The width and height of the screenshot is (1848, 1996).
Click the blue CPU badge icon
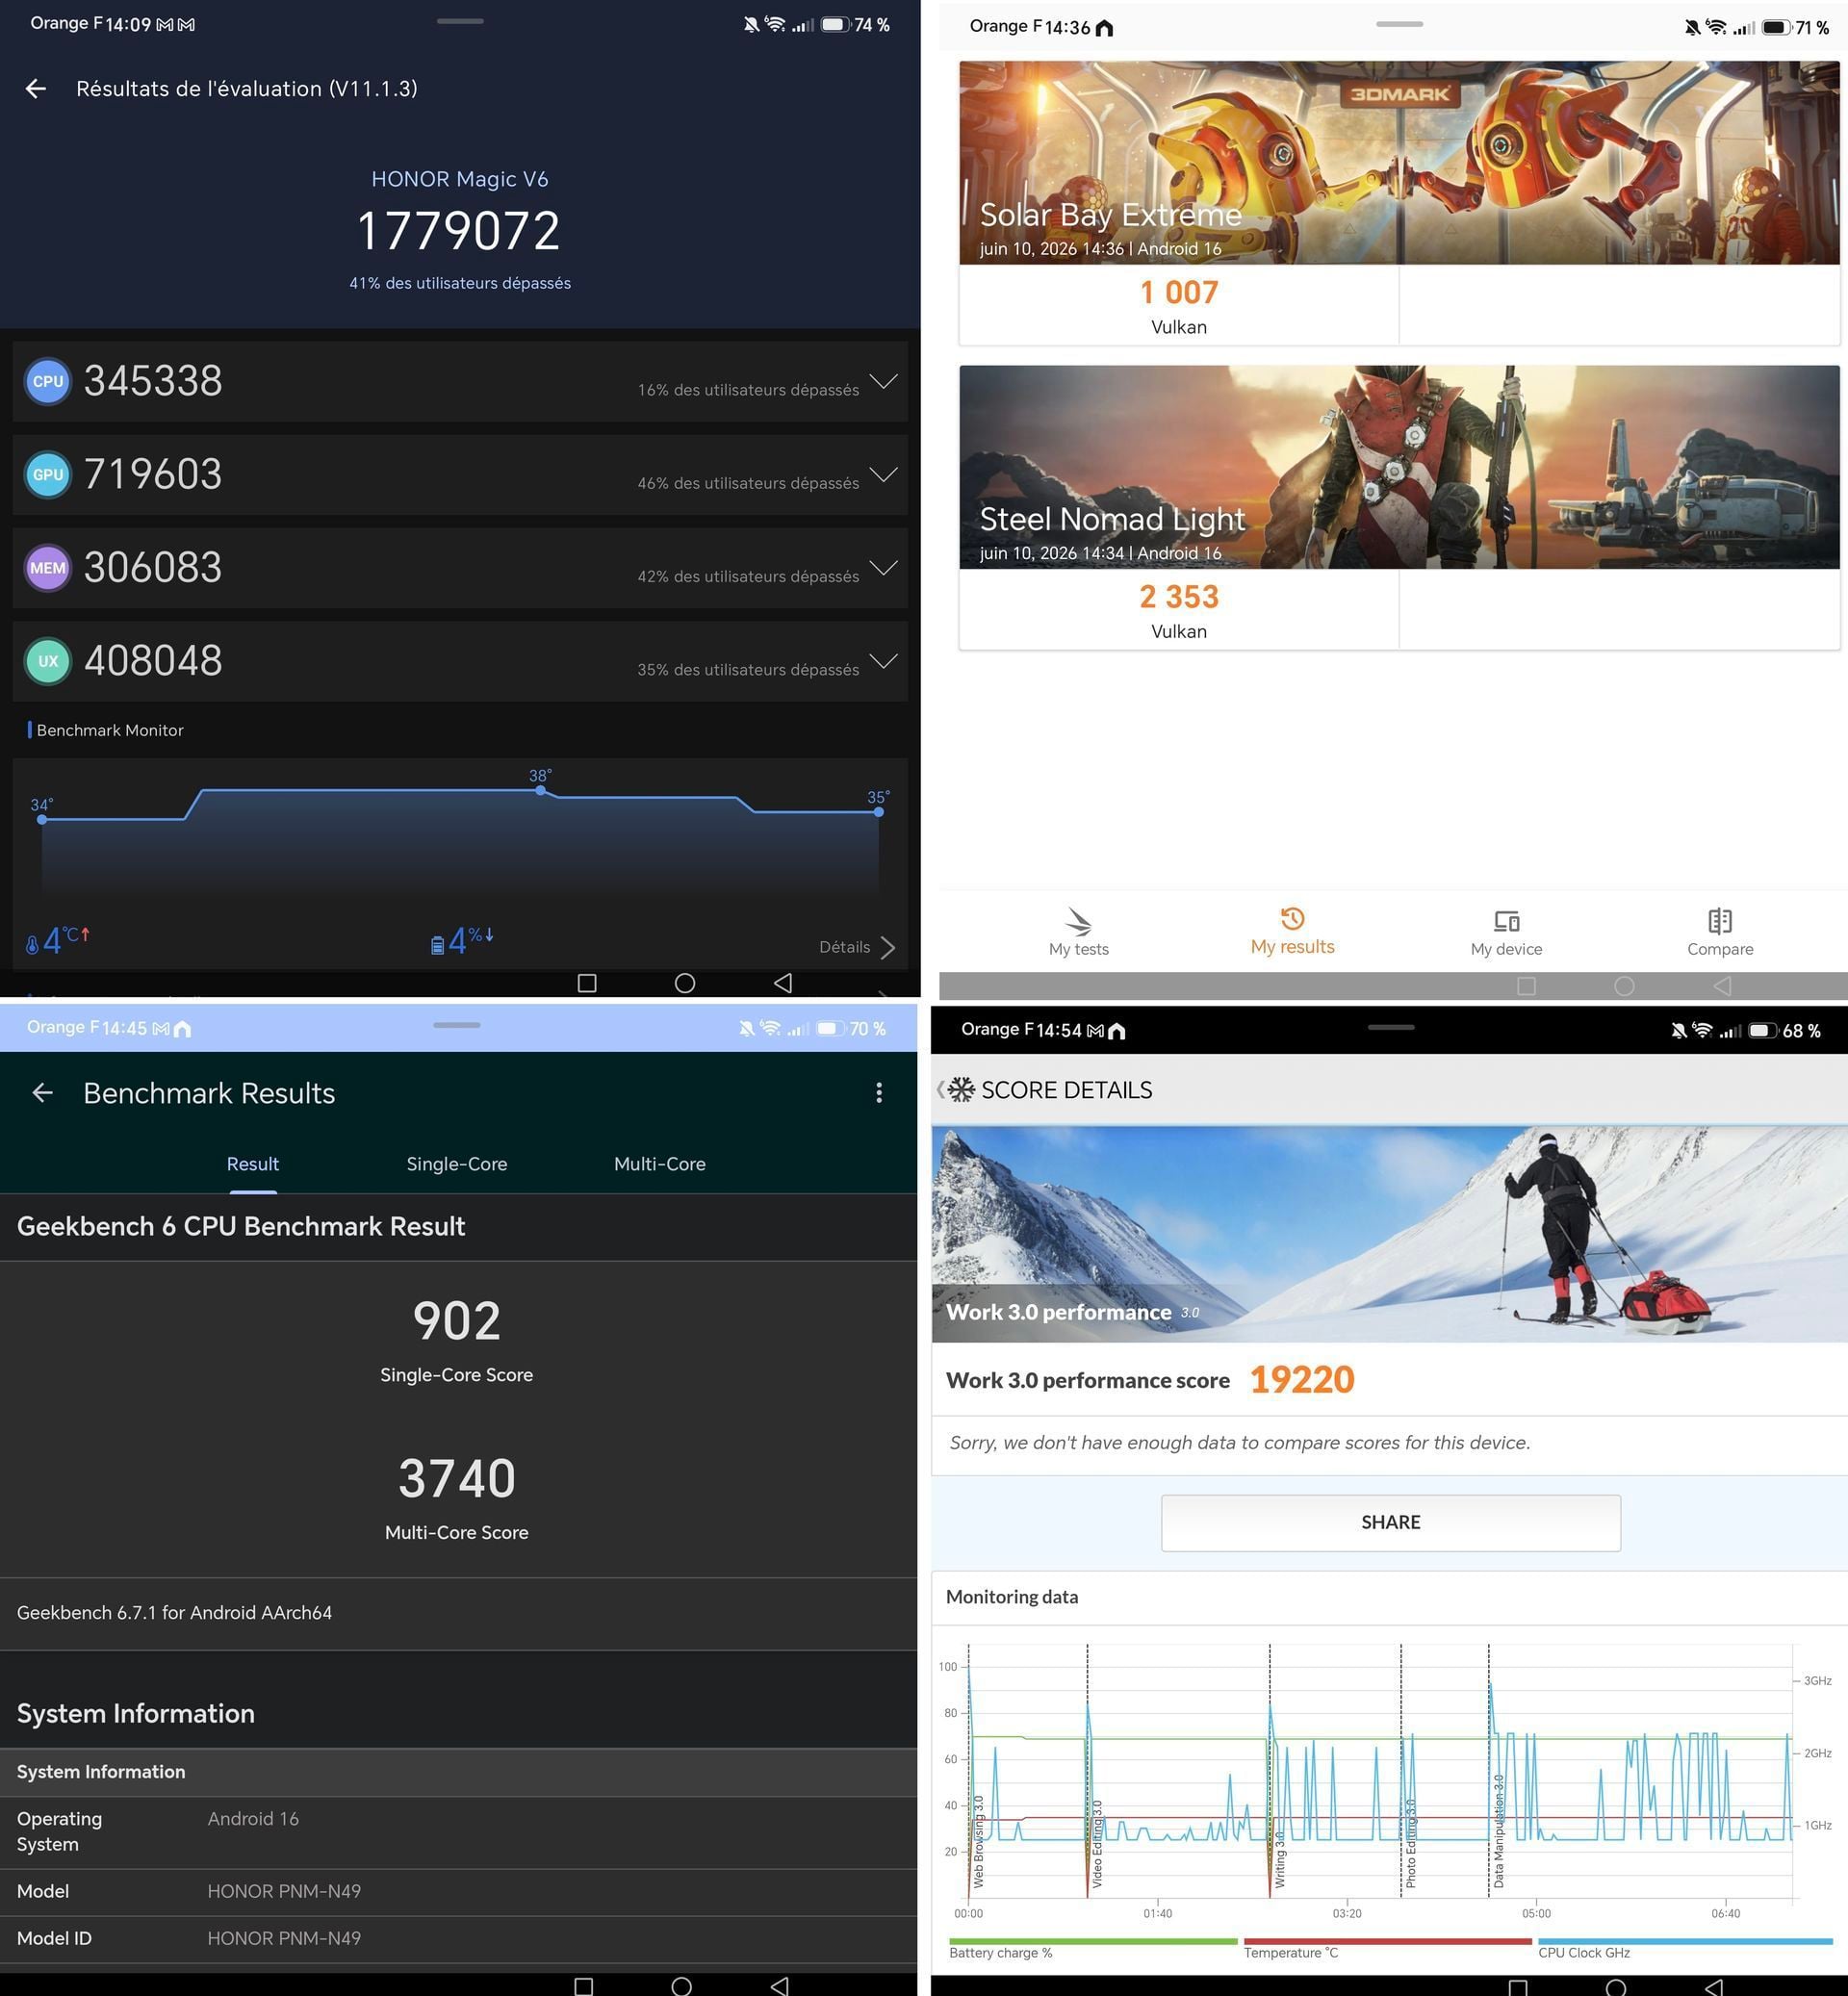[48, 381]
